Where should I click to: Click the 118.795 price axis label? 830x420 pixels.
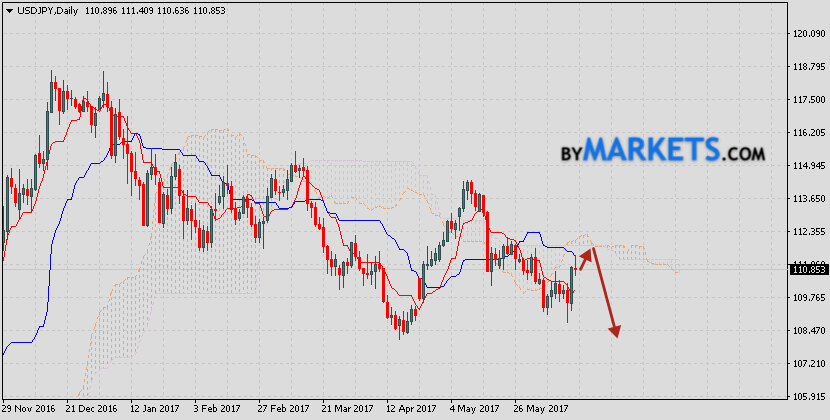click(x=808, y=67)
